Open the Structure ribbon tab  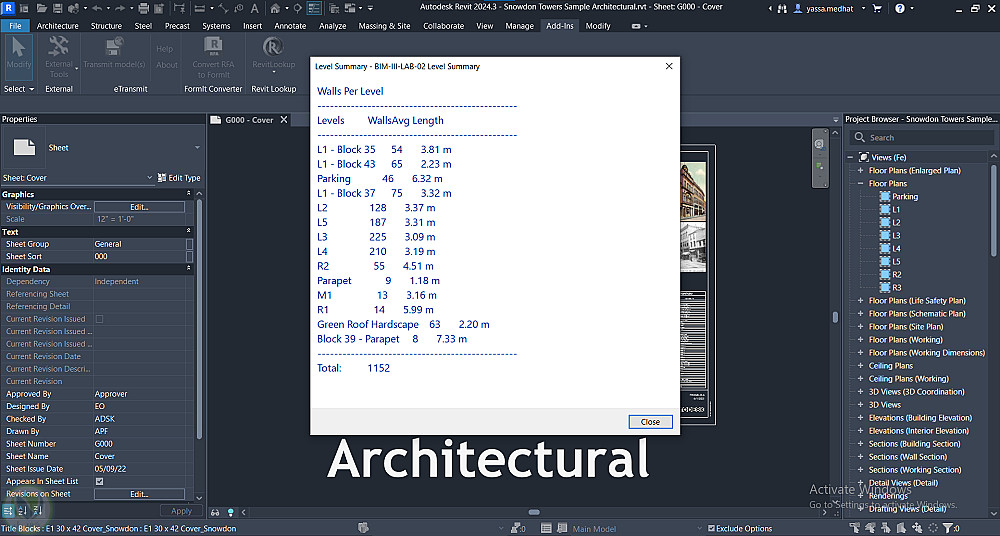click(x=106, y=26)
